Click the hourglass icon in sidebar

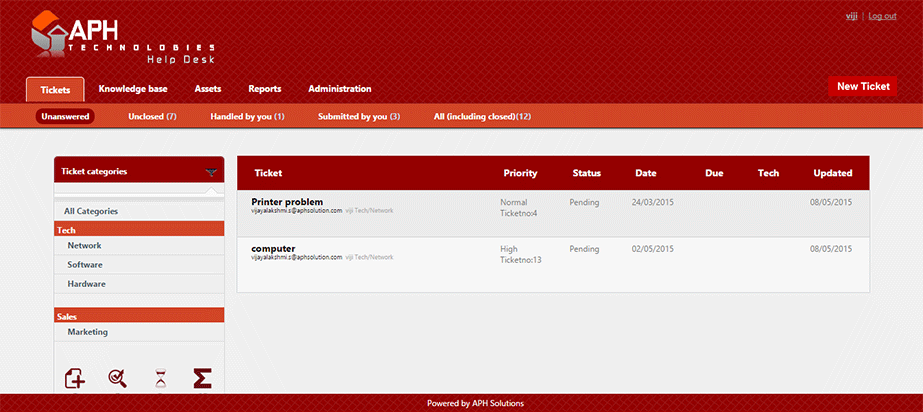click(160, 378)
